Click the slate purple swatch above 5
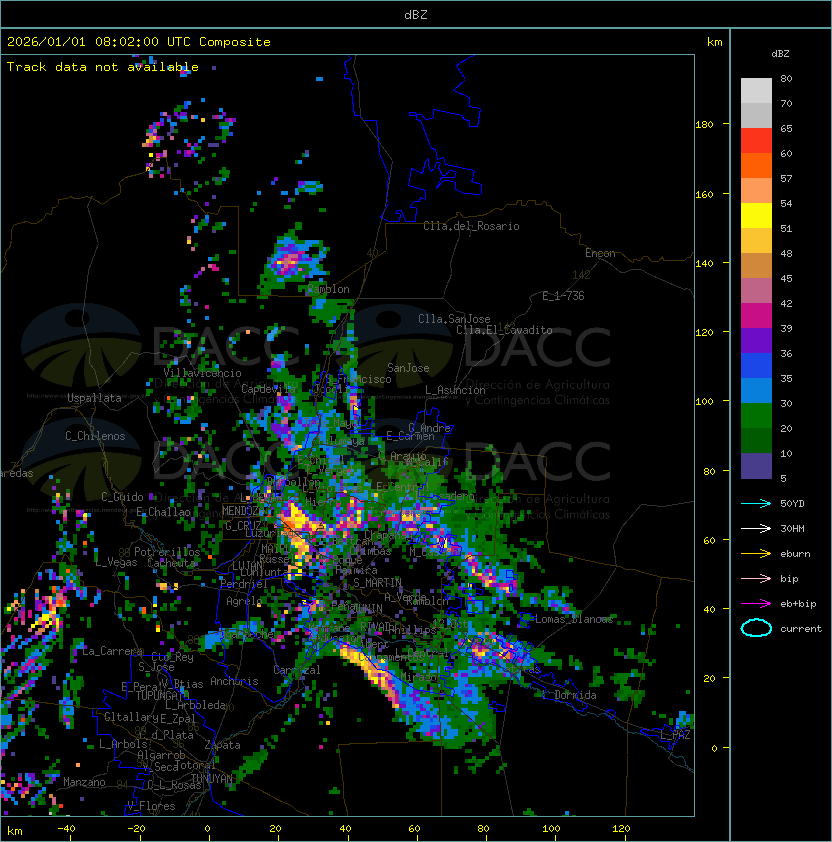Image resolution: width=832 pixels, height=842 pixels. click(756, 466)
